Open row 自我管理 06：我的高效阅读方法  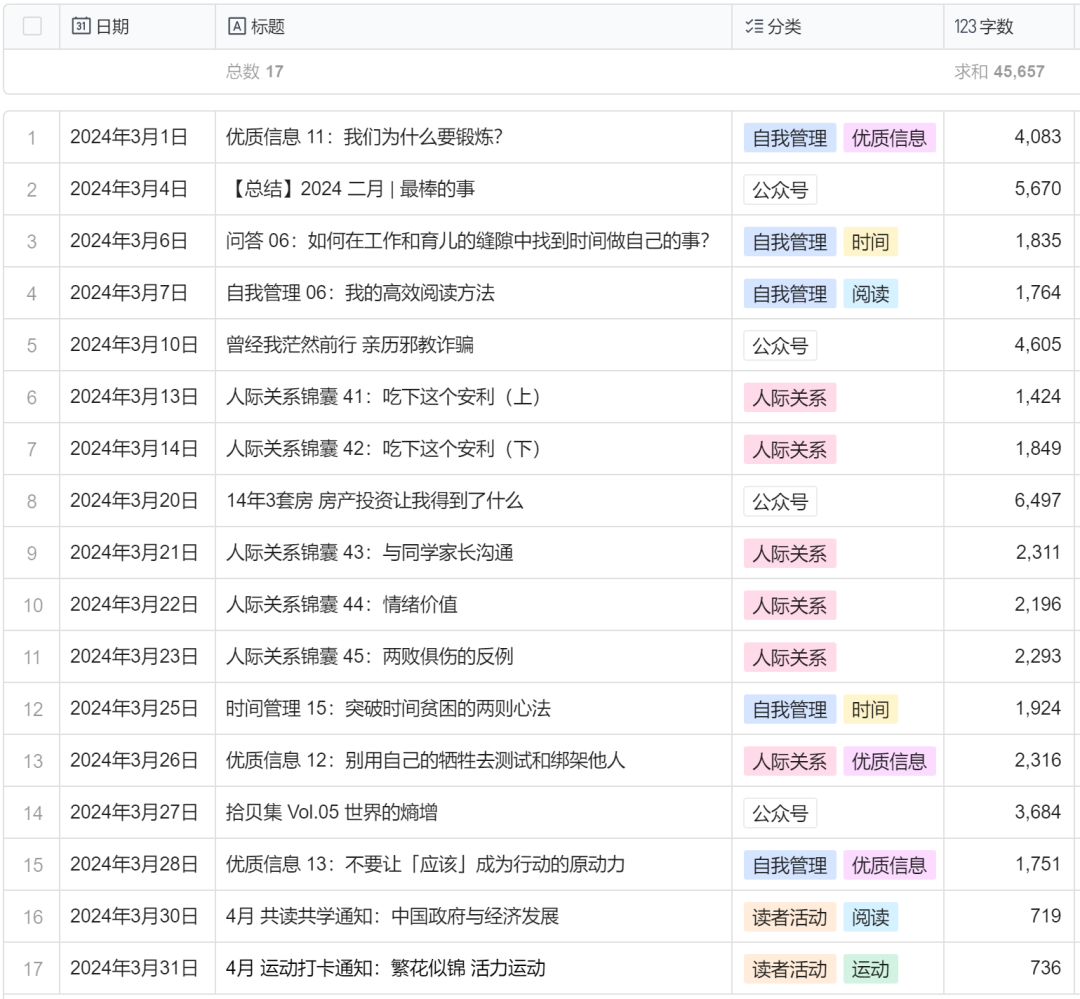tap(360, 293)
